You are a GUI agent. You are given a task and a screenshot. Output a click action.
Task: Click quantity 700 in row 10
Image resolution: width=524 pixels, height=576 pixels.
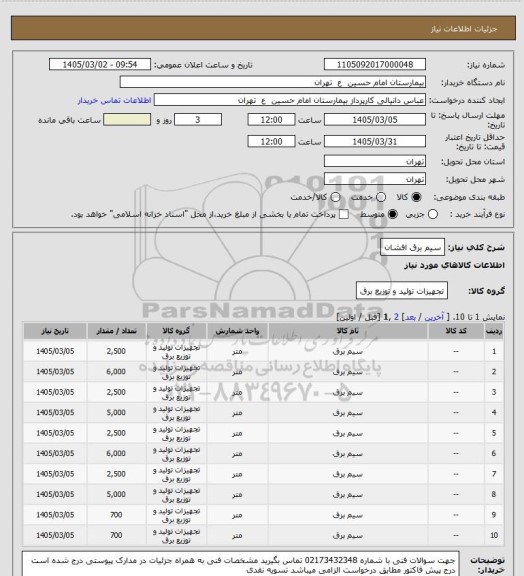click(x=116, y=535)
